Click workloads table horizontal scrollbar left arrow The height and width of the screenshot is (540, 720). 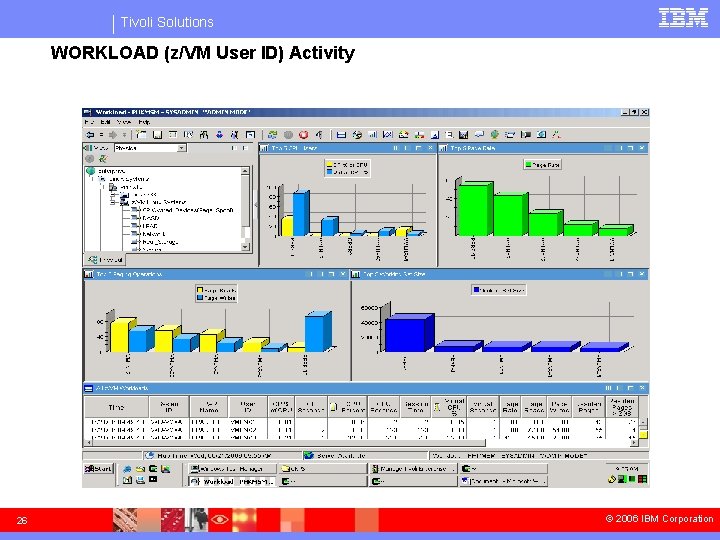click(88, 443)
